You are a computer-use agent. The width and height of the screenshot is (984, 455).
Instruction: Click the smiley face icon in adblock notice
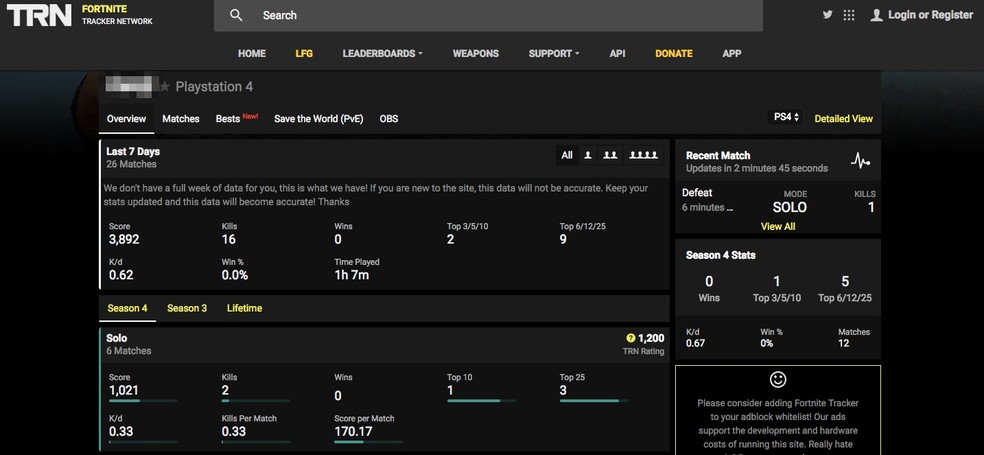[778, 380]
